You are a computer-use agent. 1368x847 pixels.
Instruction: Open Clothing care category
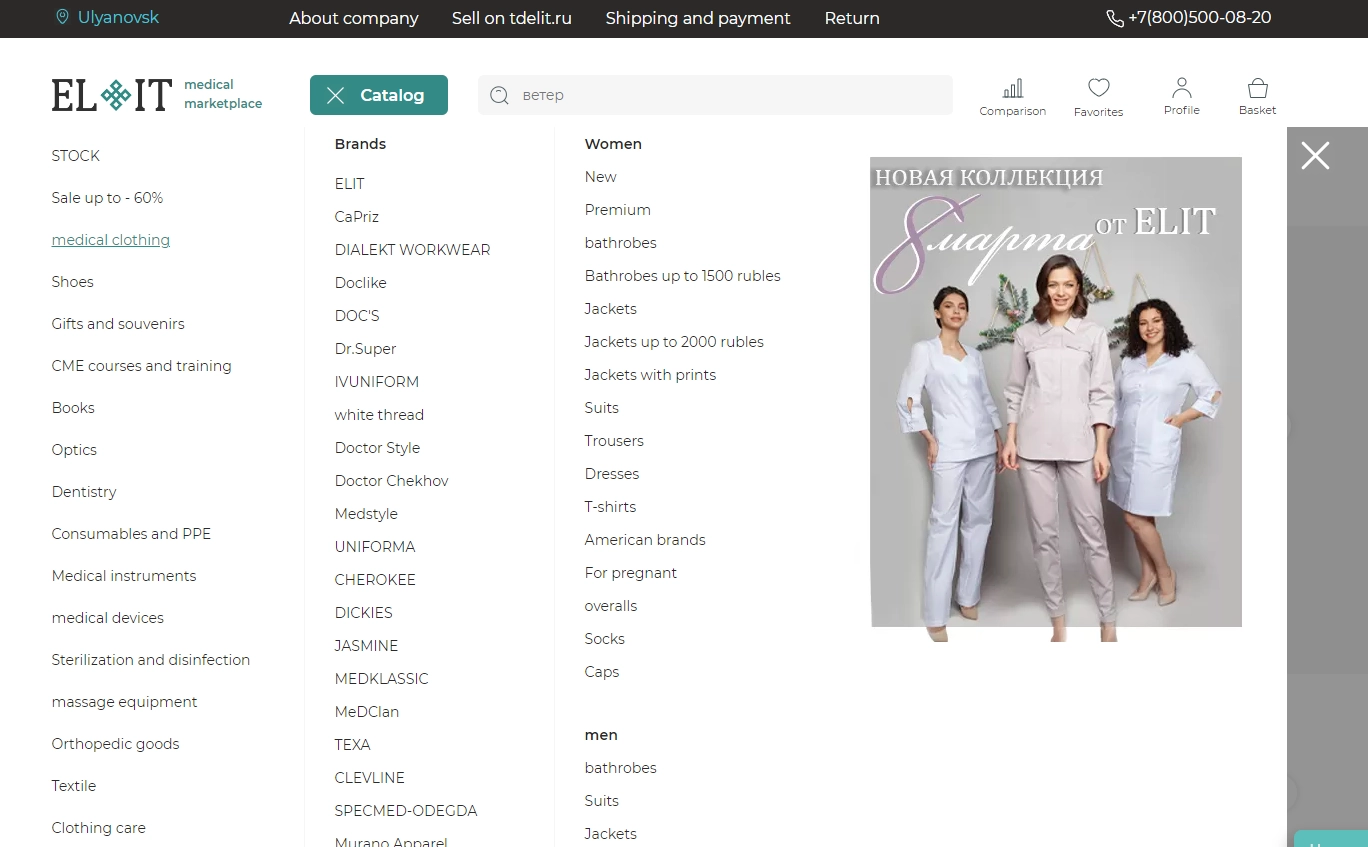tap(99, 828)
